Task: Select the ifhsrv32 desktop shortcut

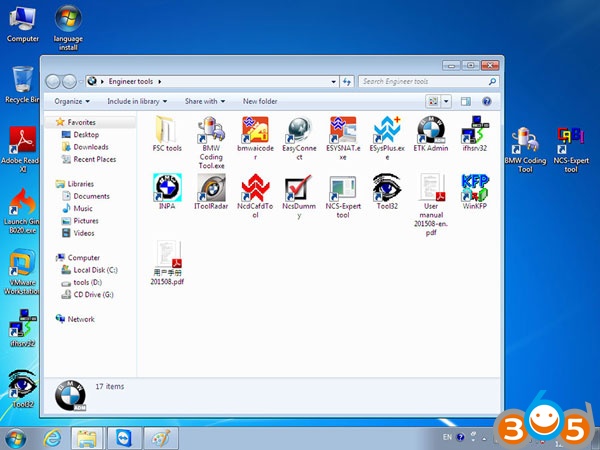Action: [x=23, y=328]
